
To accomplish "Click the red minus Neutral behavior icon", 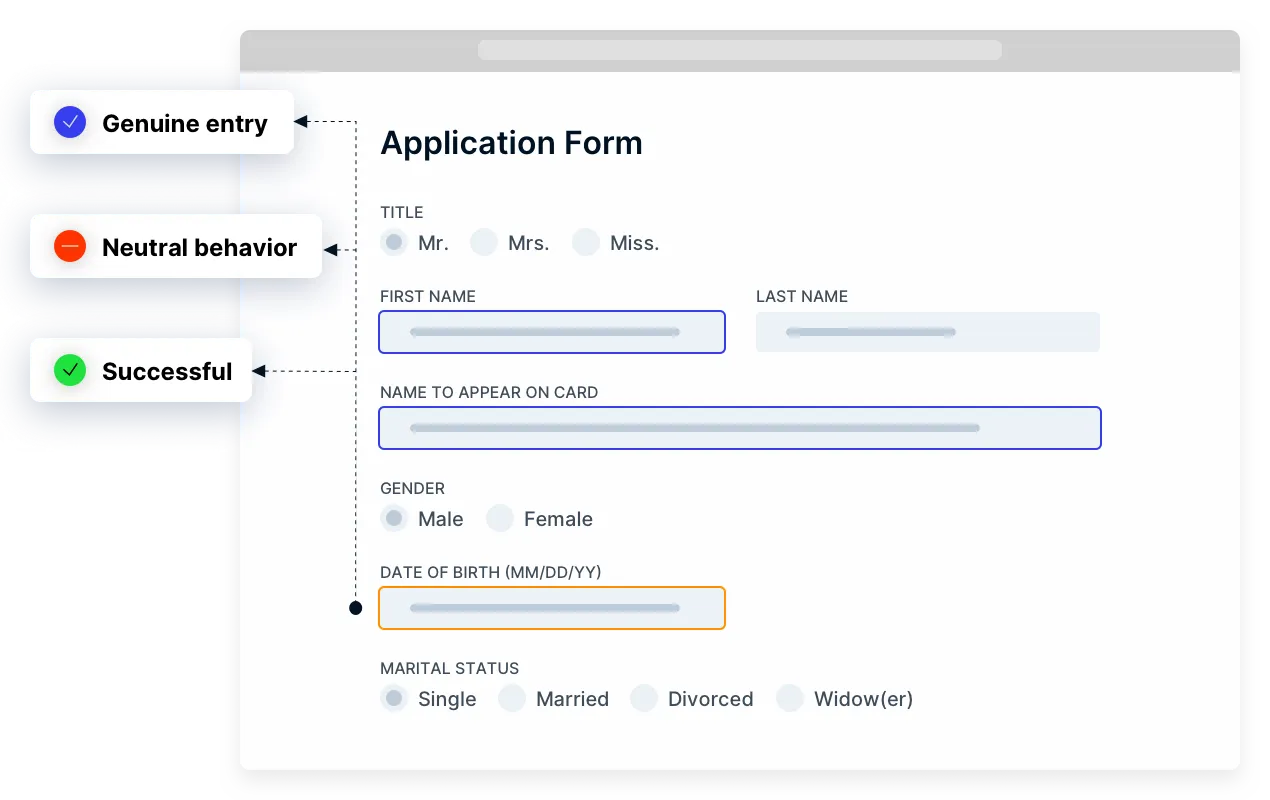I will 70,247.
